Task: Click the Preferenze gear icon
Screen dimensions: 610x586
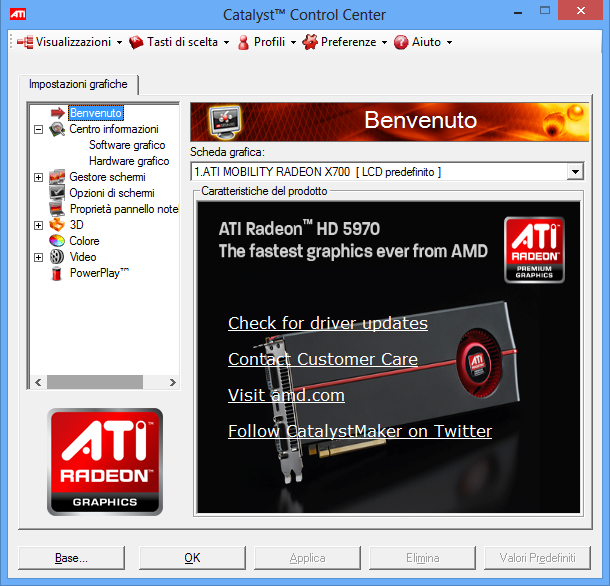Action: (310, 42)
